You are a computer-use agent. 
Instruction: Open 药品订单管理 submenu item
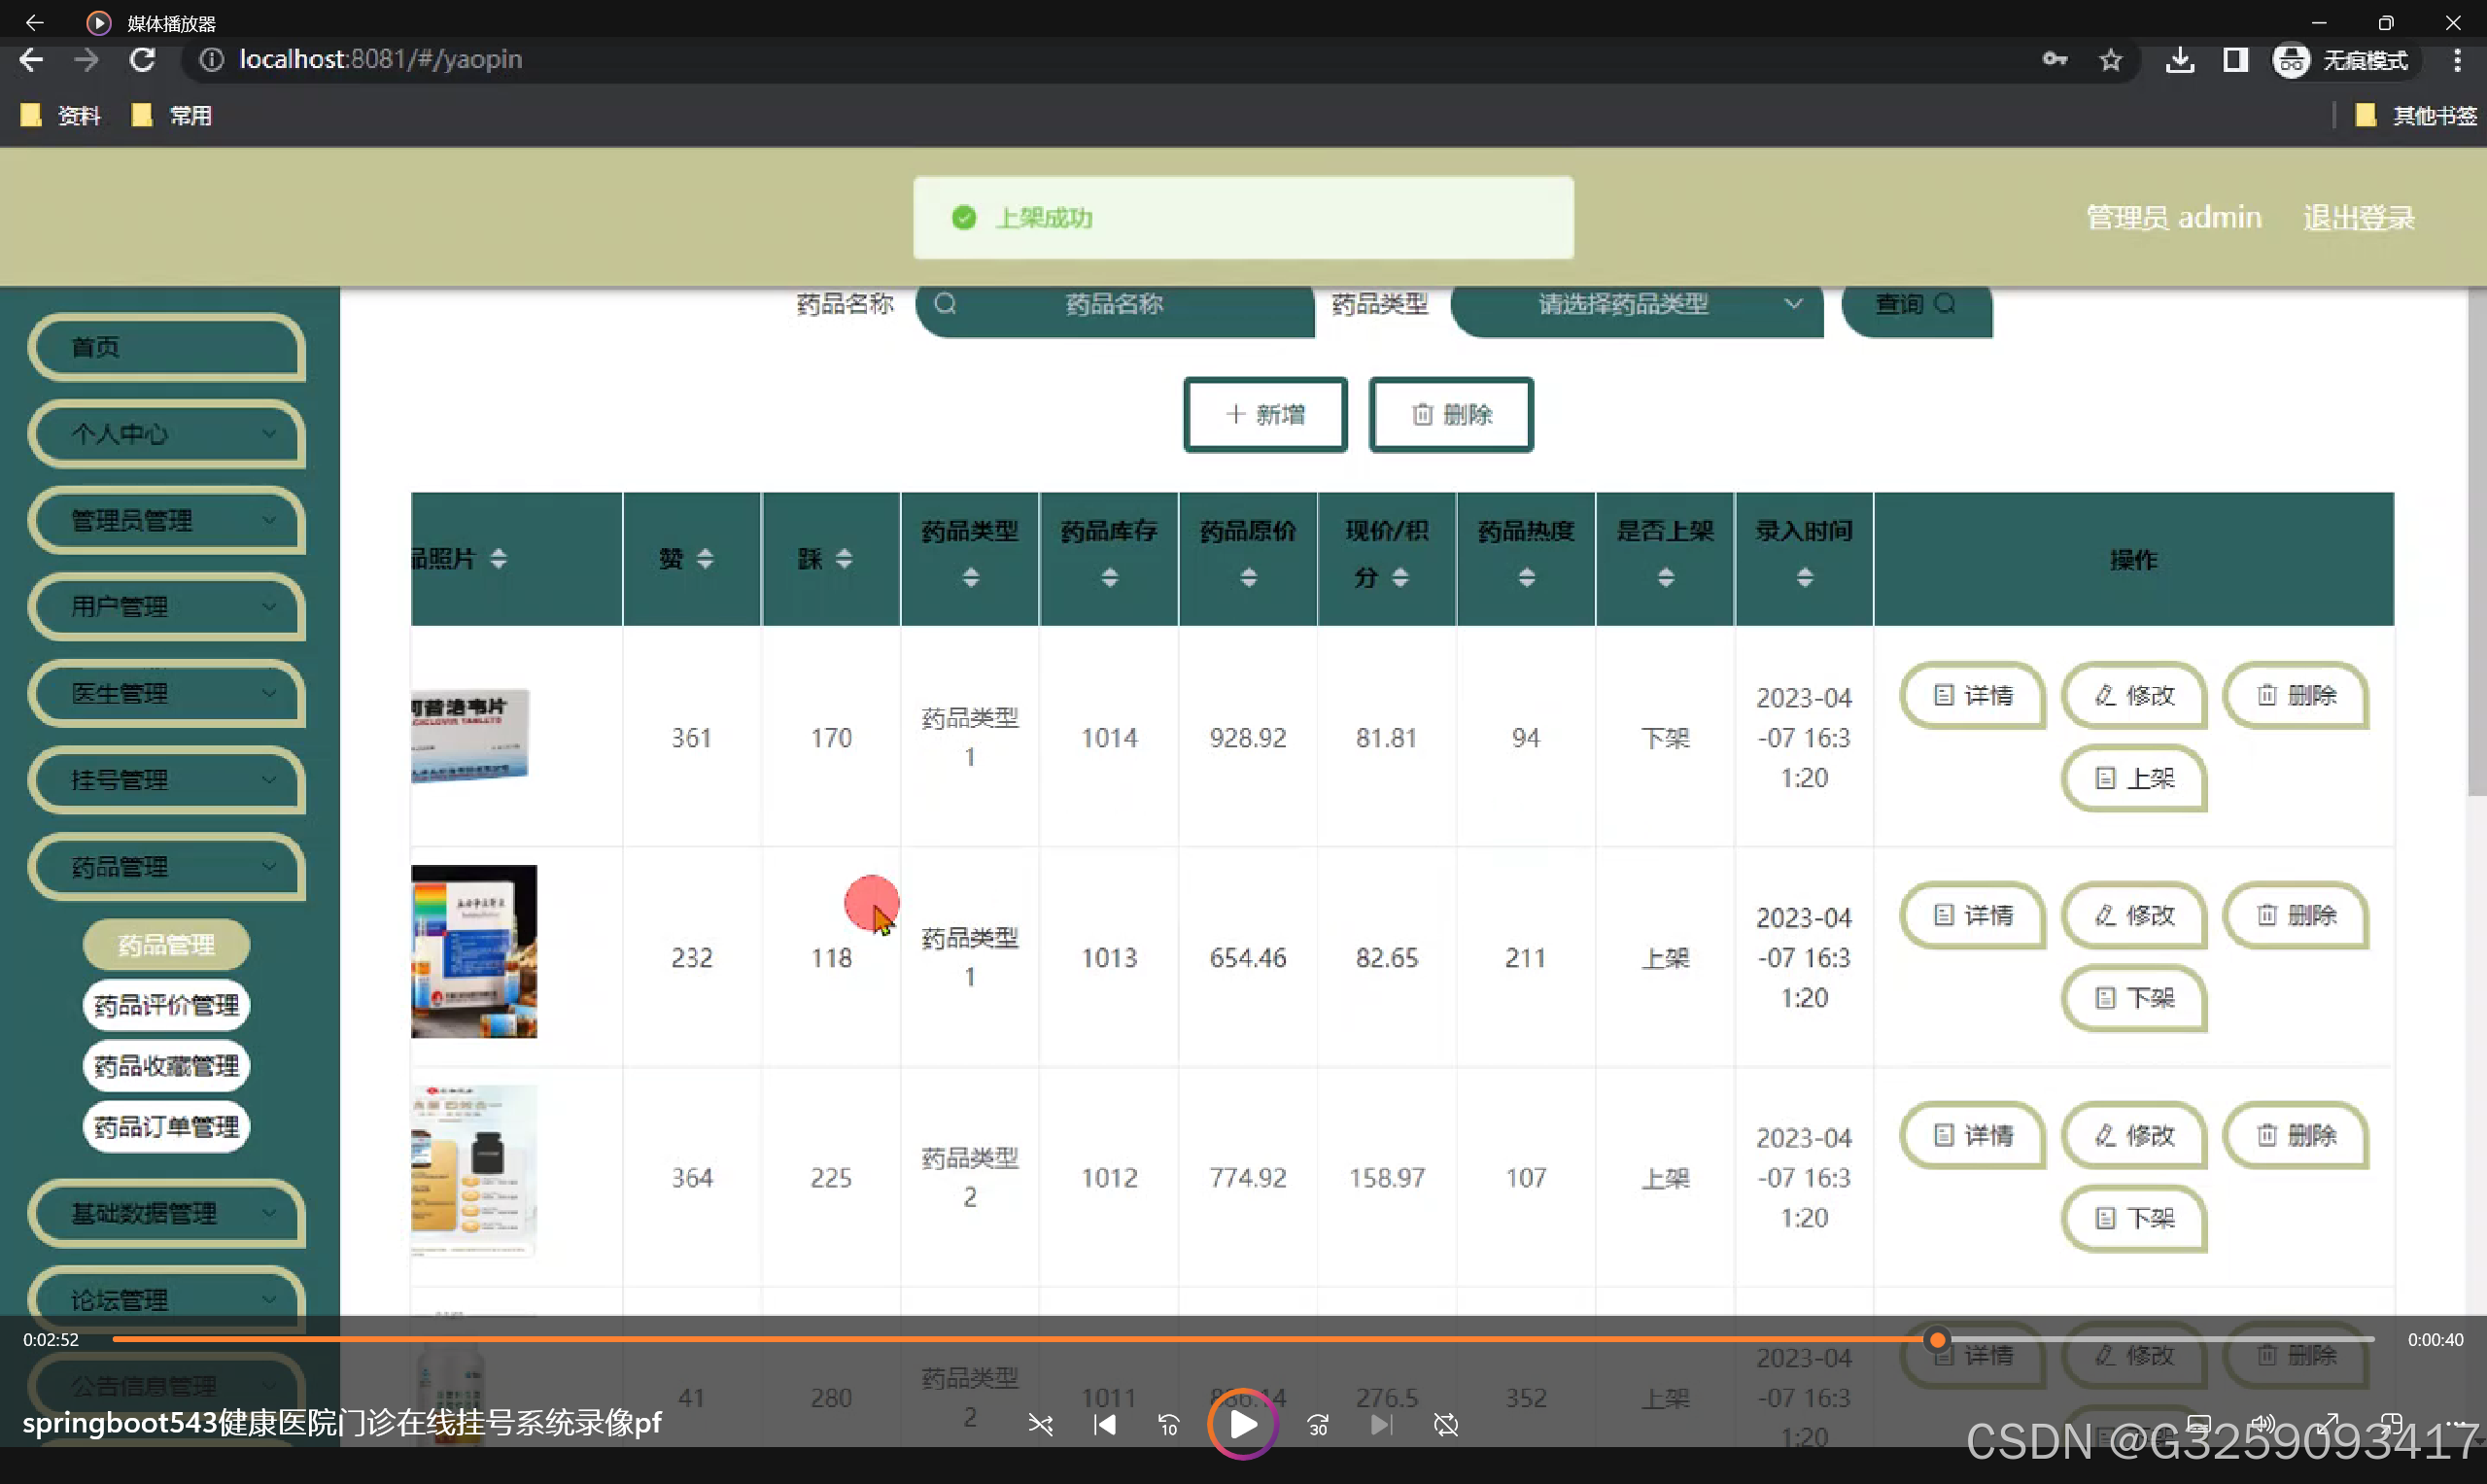pos(166,1127)
